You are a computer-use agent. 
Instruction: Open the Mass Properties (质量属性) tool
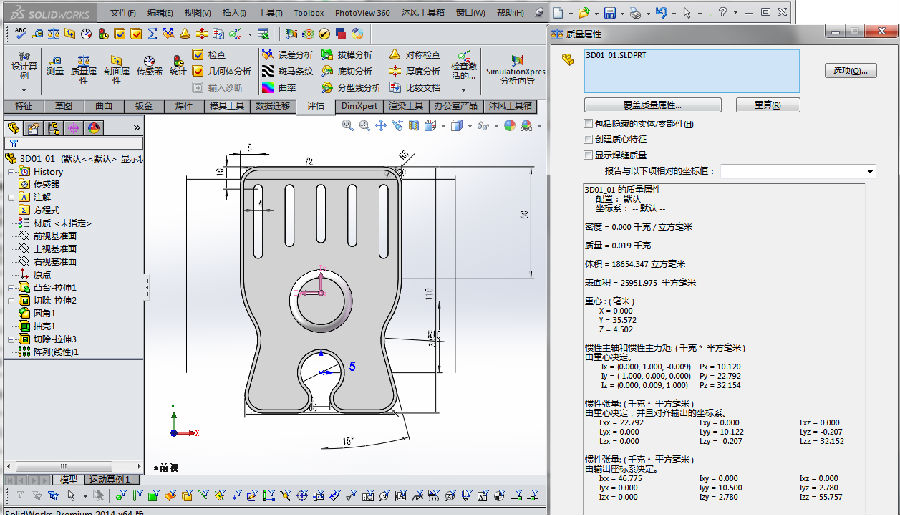[x=86, y=63]
